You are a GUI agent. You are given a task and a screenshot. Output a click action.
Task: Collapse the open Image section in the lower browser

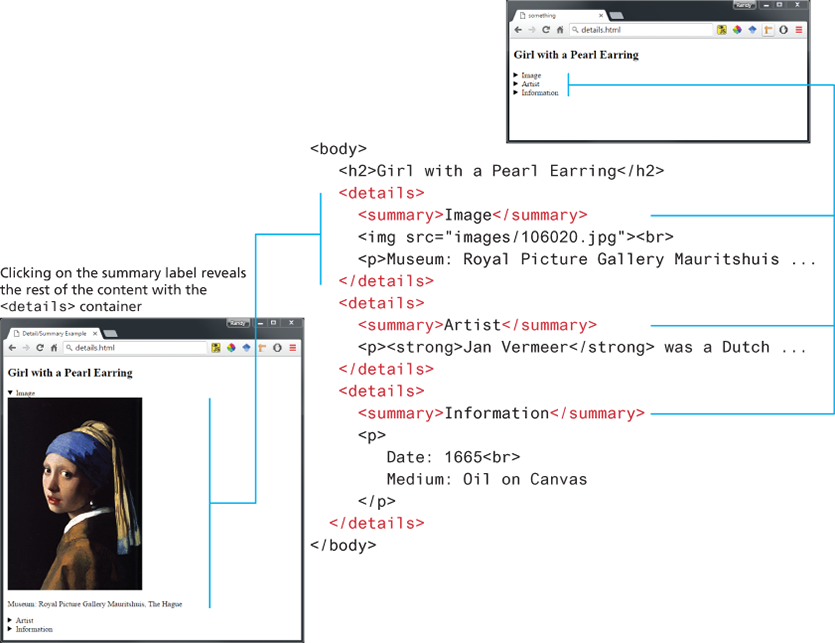tap(24, 393)
